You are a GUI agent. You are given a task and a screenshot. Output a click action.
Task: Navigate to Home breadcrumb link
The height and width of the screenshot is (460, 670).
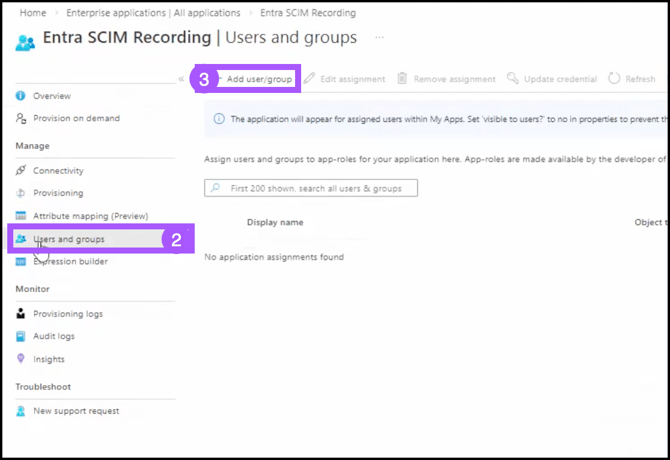[33, 13]
